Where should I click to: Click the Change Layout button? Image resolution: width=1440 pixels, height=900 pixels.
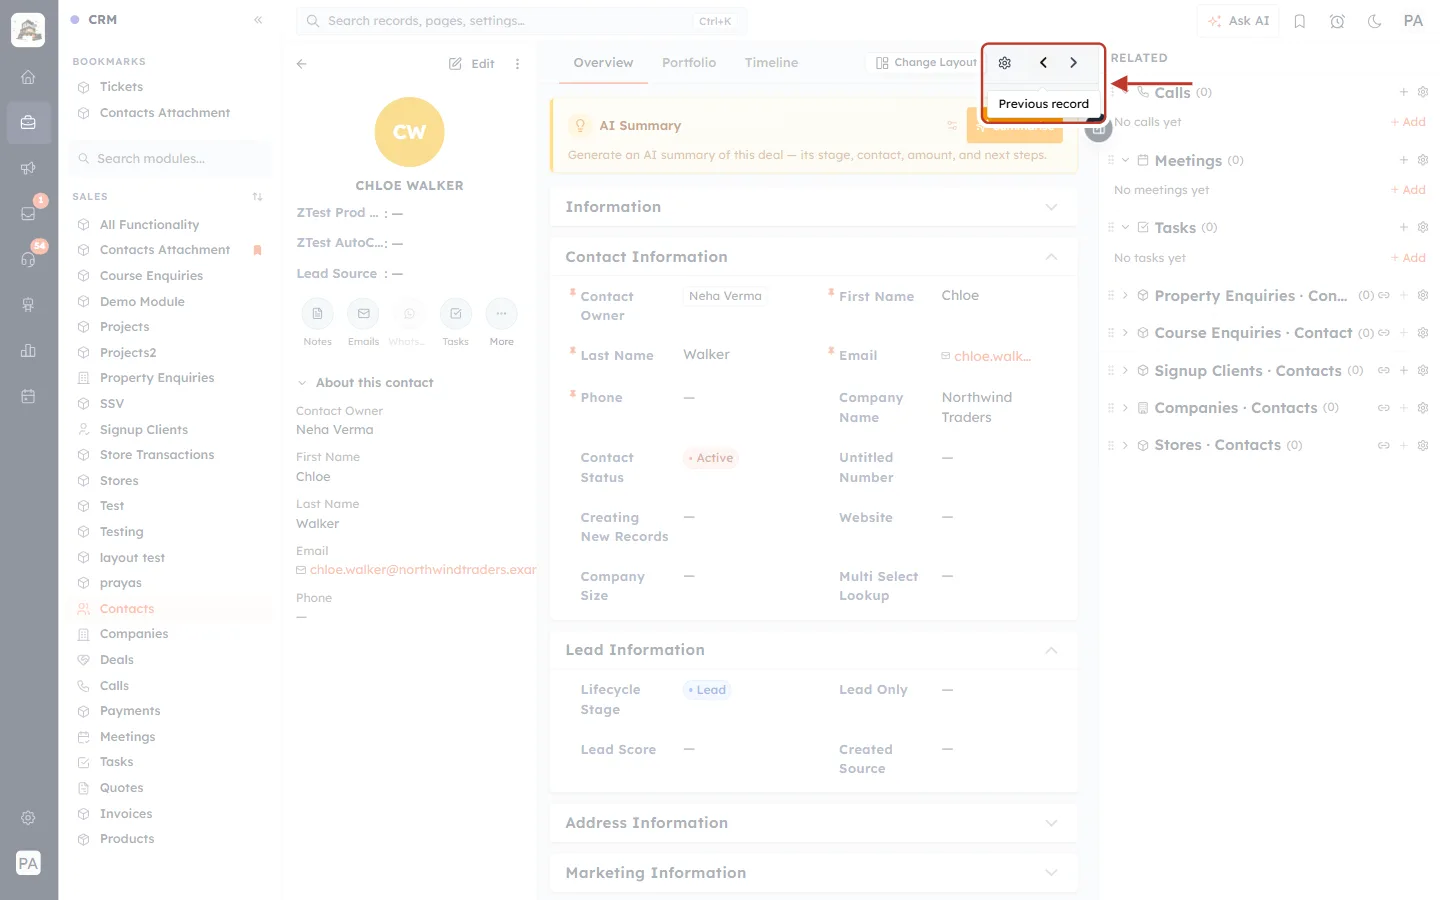926,63
